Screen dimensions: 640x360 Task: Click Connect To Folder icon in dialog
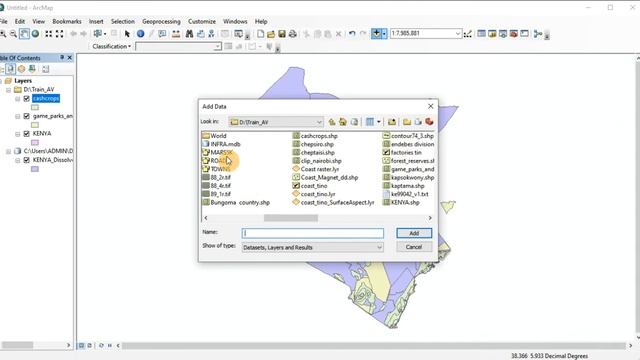coord(392,122)
